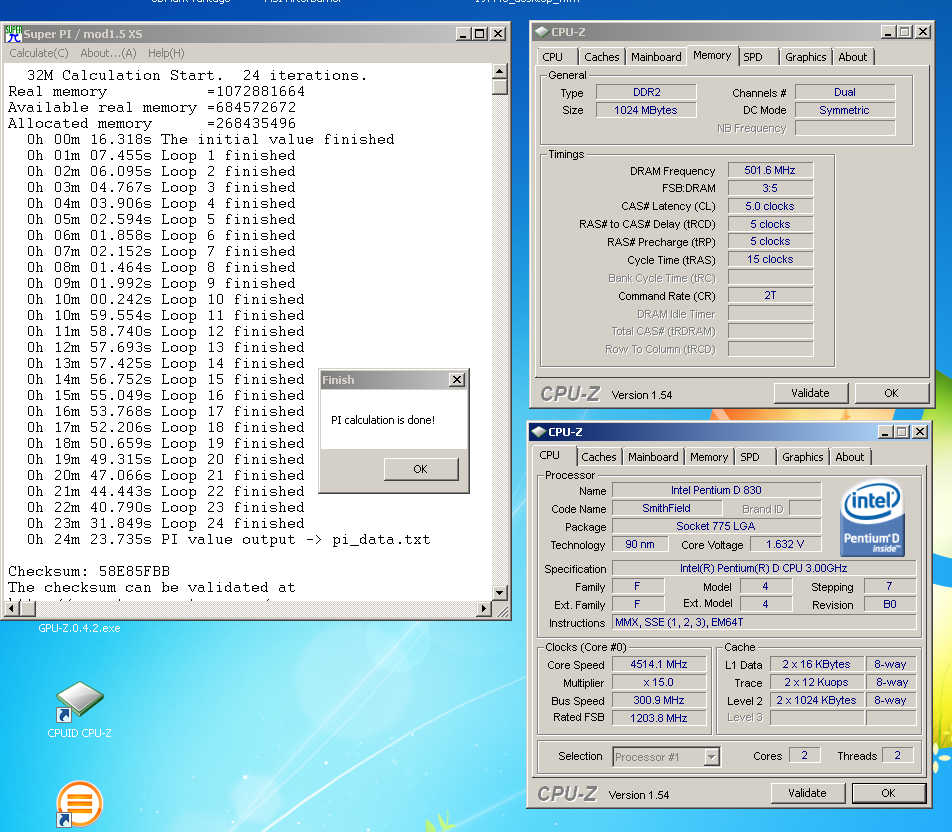Click the Revision value B0
This screenshot has width=952, height=832.
tap(889, 604)
